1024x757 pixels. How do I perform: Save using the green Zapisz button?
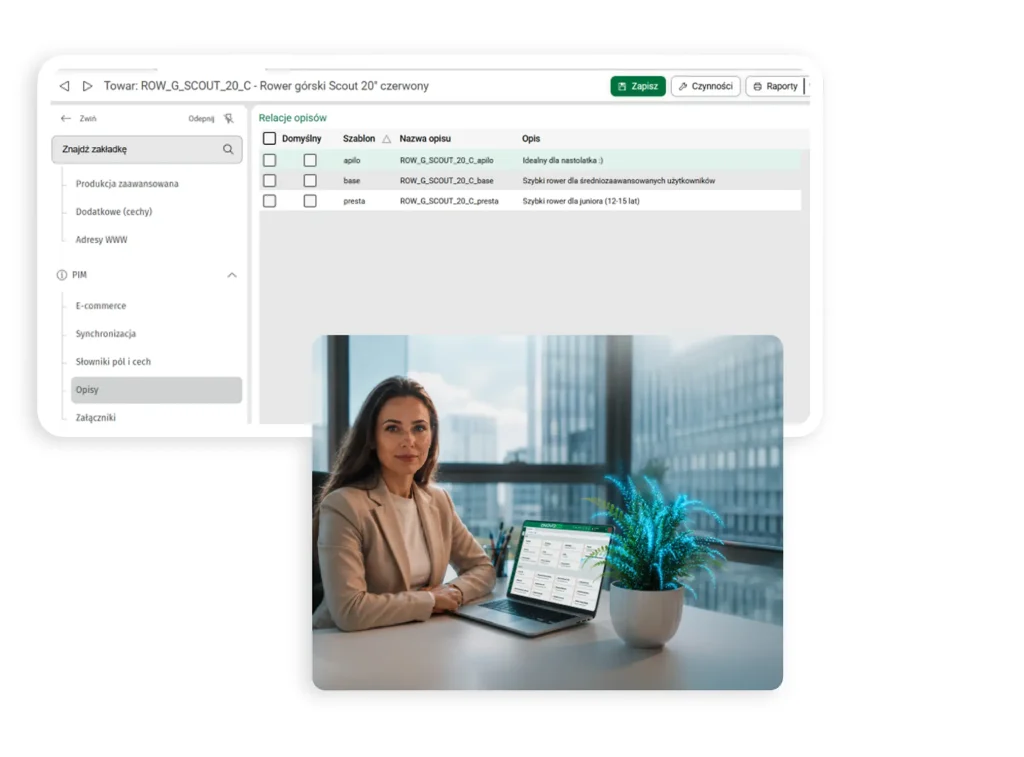click(638, 86)
